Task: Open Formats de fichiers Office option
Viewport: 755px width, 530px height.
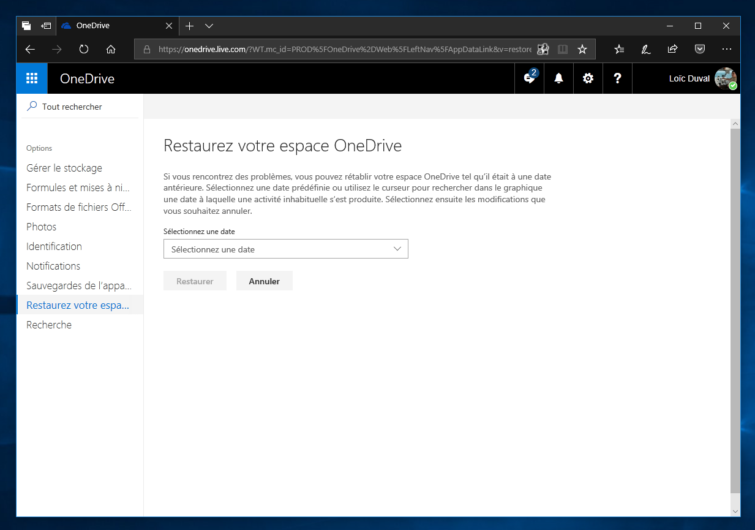Action: click(x=78, y=207)
